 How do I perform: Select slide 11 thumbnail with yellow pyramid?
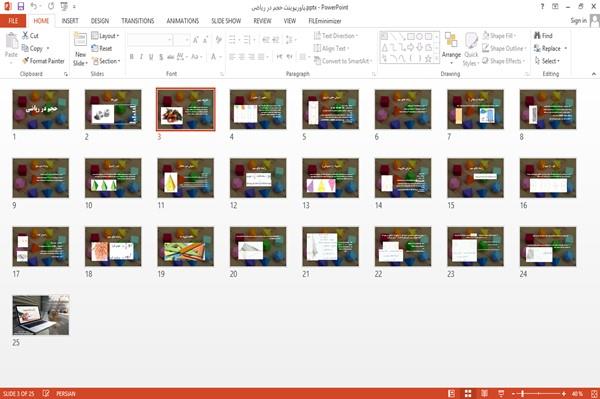coord(186,178)
